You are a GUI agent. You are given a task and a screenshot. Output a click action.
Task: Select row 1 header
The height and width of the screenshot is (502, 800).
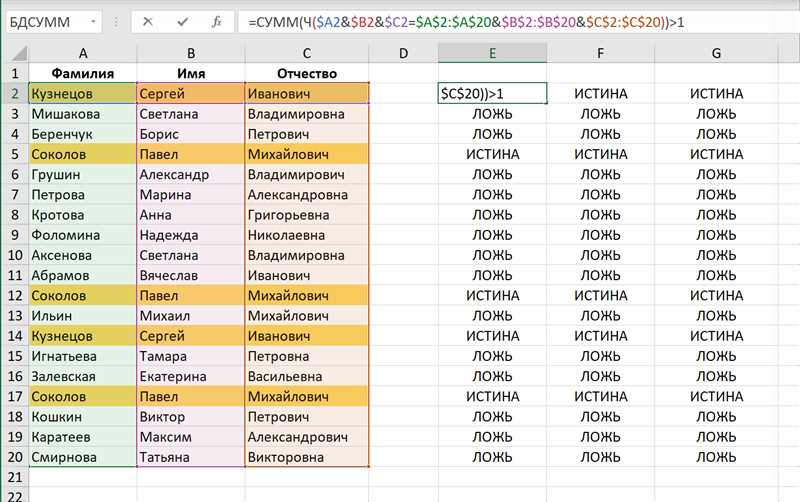[15, 73]
